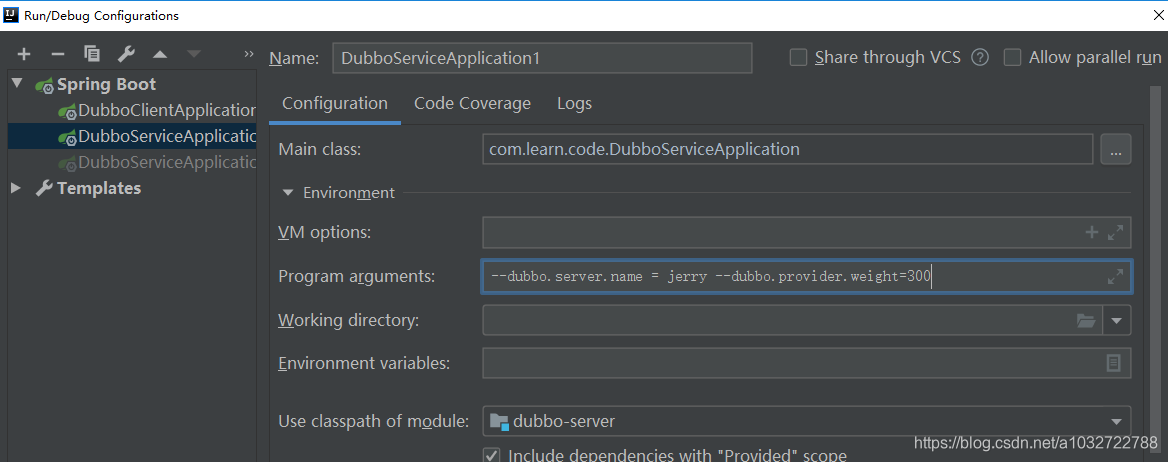
Task: Click the Main class input field
Action: pyautogui.click(x=787, y=149)
